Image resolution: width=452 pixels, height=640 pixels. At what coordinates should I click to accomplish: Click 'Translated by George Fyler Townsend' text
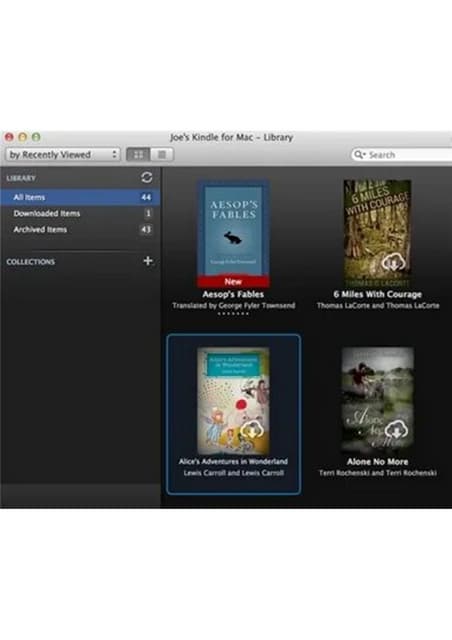(x=234, y=305)
